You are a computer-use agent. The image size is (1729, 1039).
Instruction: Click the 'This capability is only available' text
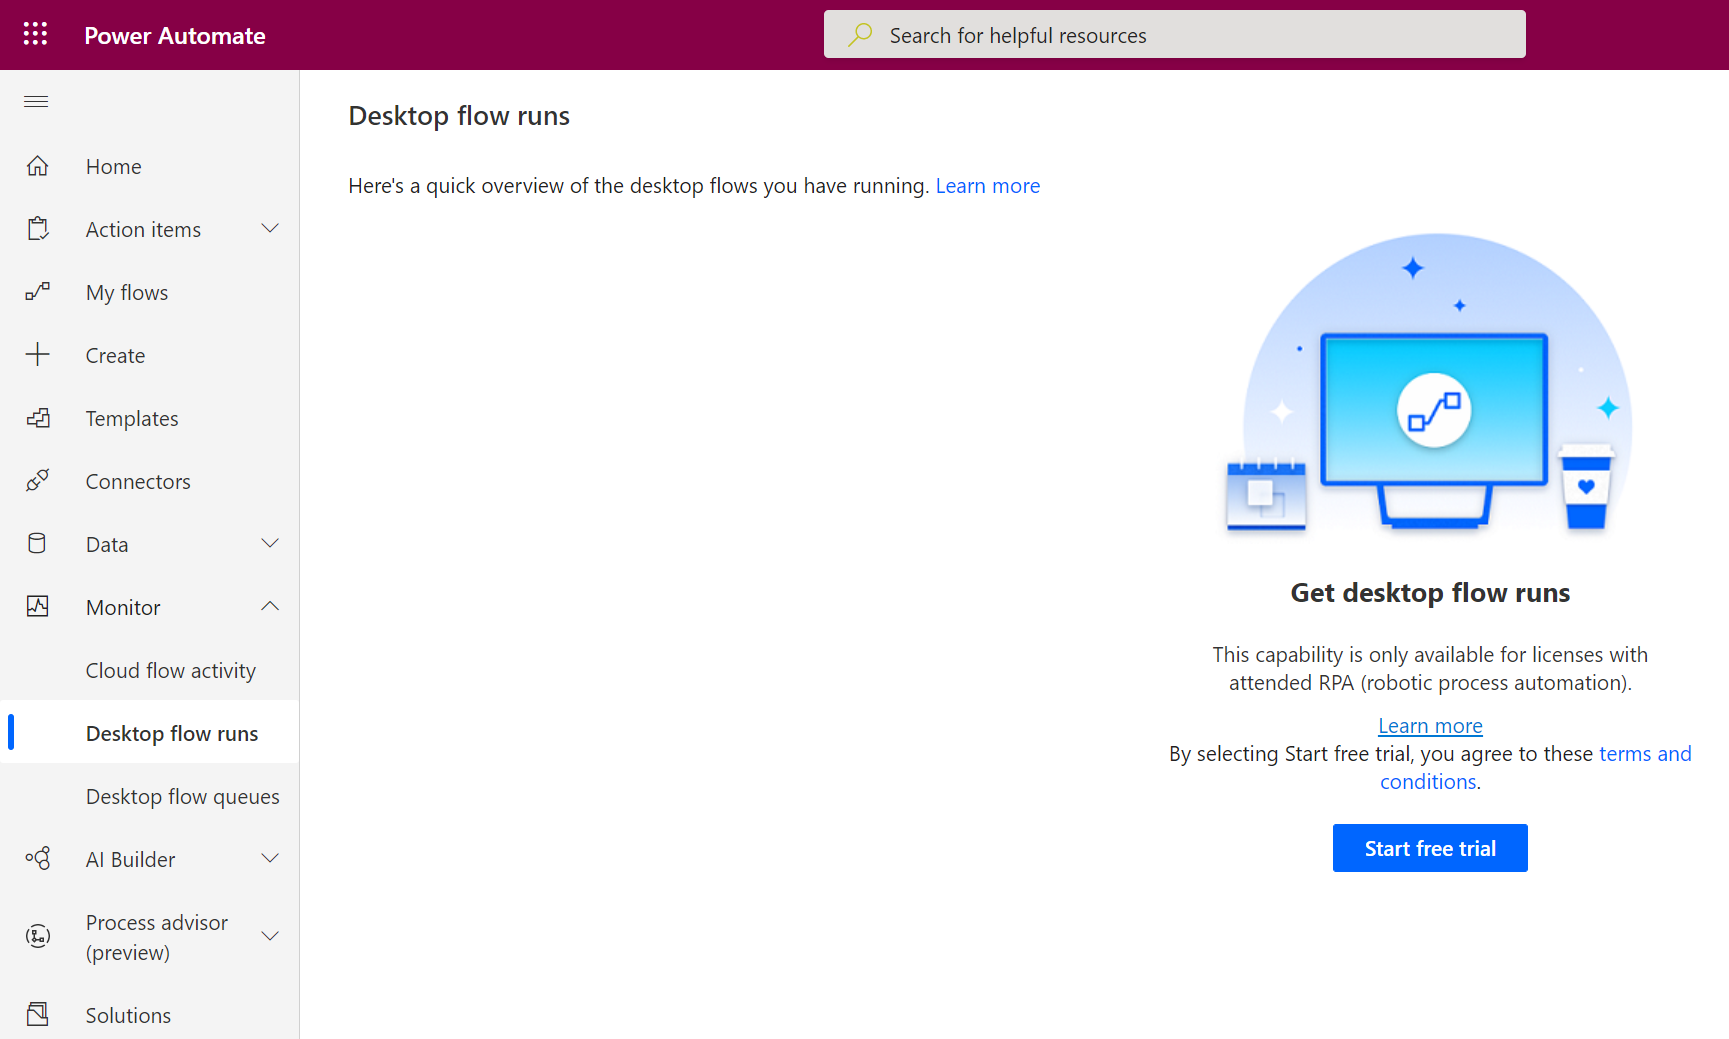click(1430, 669)
